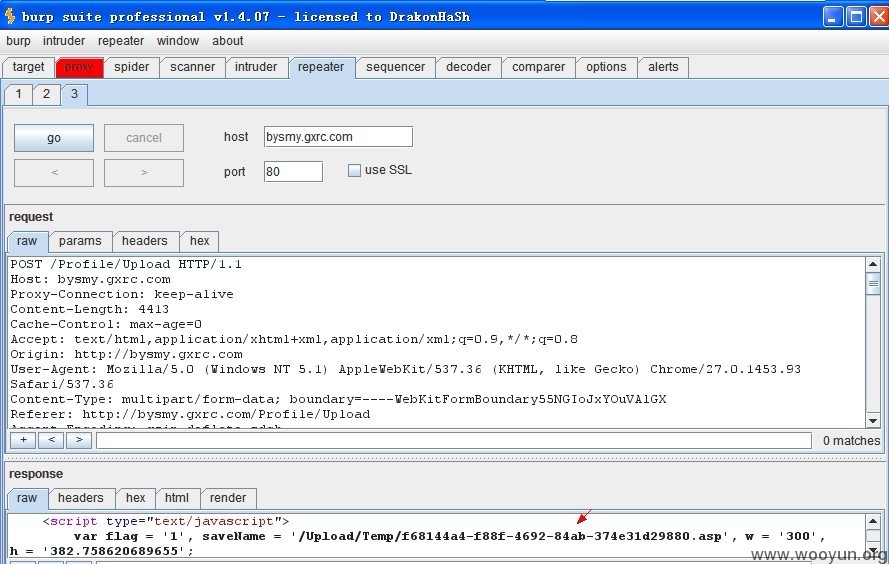Go to next request in history
889x564 pixels.
[144, 172]
